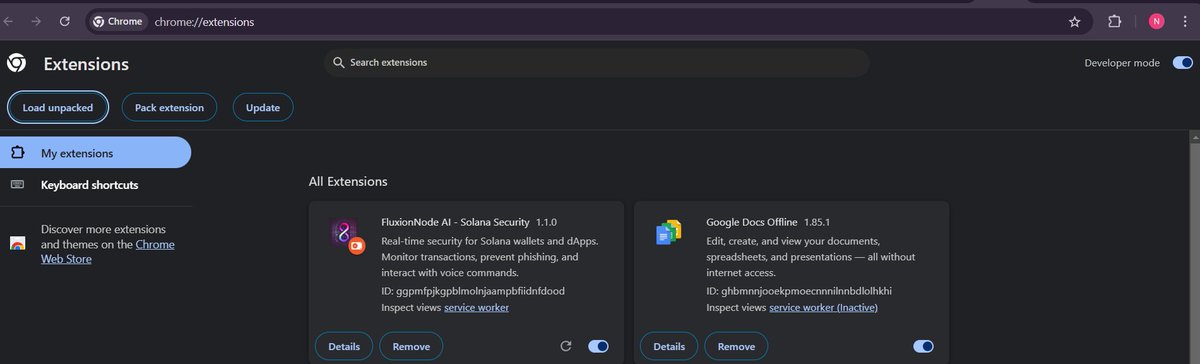Inspect the service worker (Inactive) link
Image resolution: width=1200 pixels, height=364 pixels.
coord(823,307)
